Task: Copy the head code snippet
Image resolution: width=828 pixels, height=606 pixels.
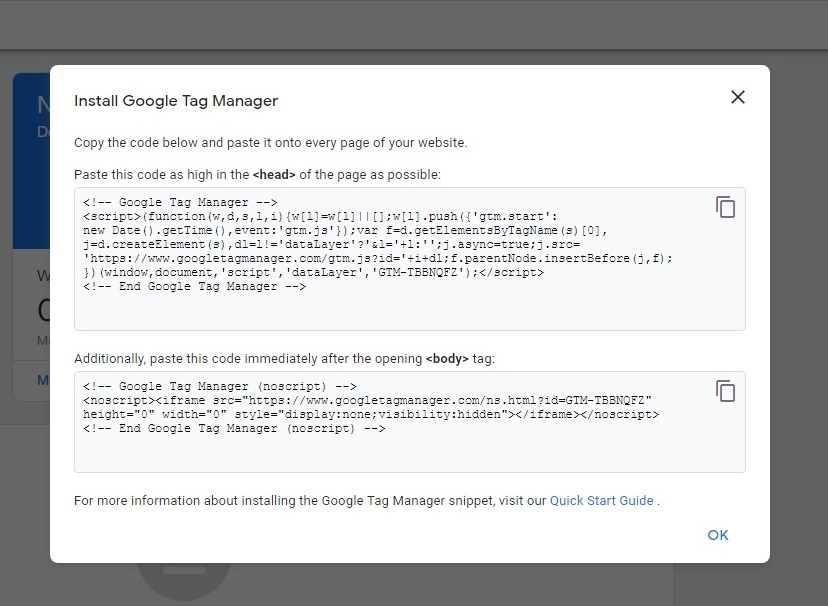Action: pyautogui.click(x=726, y=207)
